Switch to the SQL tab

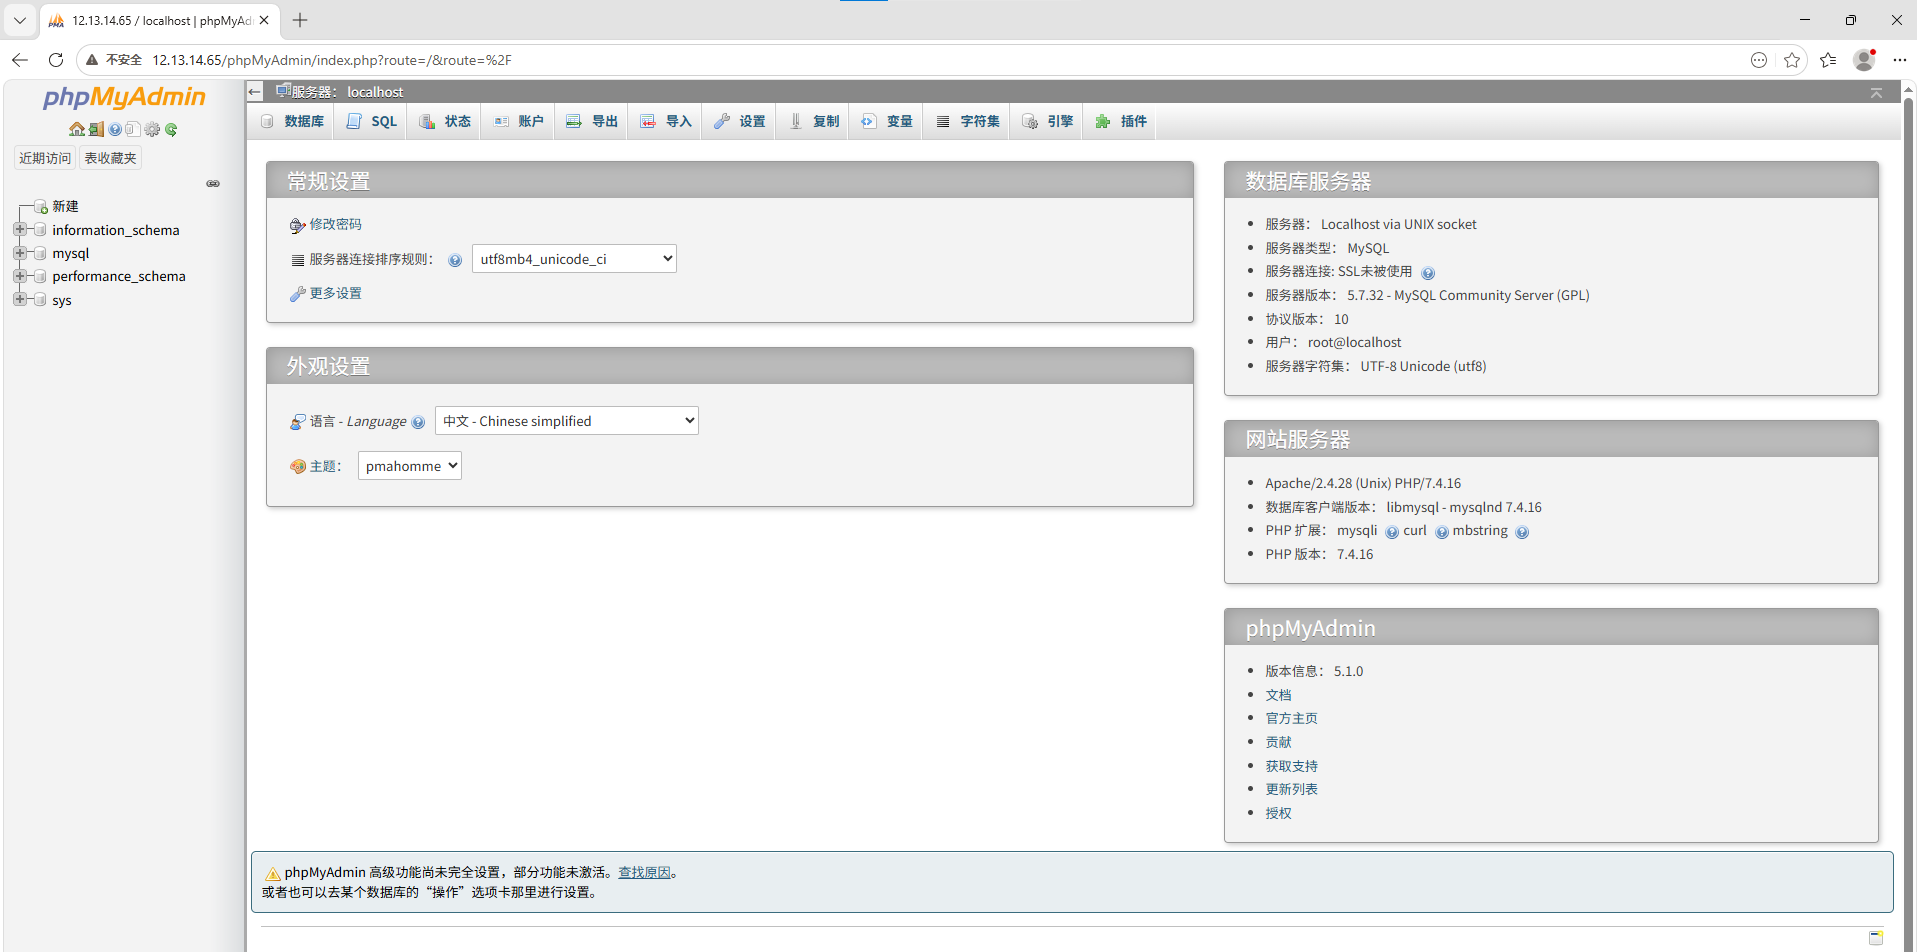pyautogui.click(x=371, y=121)
